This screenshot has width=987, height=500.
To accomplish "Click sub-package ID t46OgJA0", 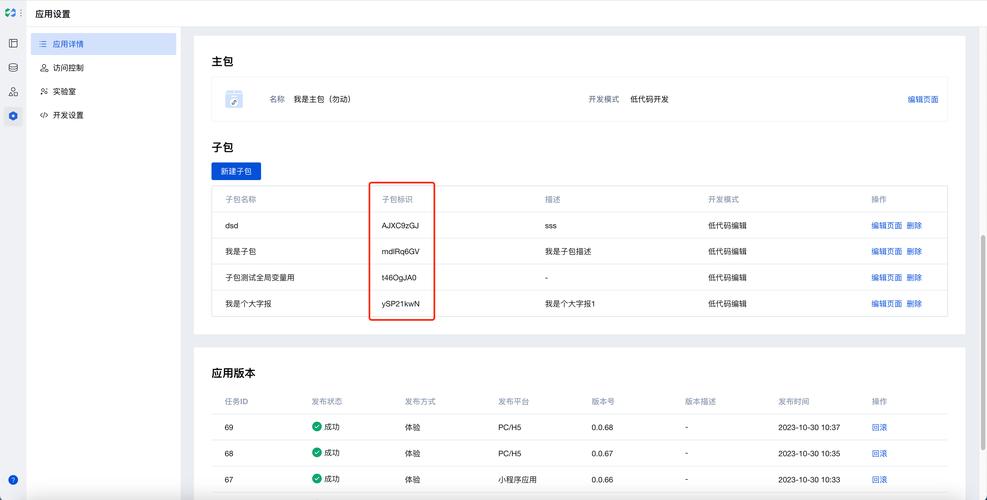I will coord(399,278).
